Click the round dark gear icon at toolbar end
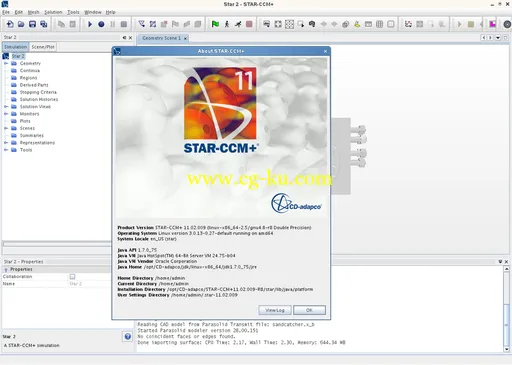512x365 pixels. [x=507, y=24]
